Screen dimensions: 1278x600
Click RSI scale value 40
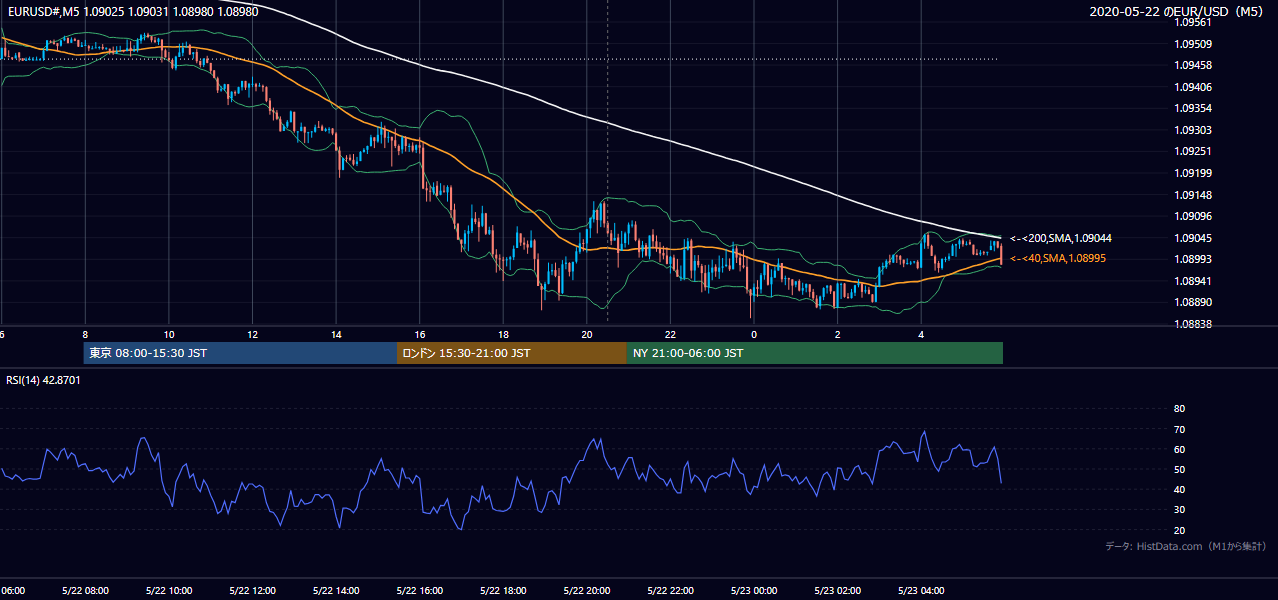(1179, 489)
